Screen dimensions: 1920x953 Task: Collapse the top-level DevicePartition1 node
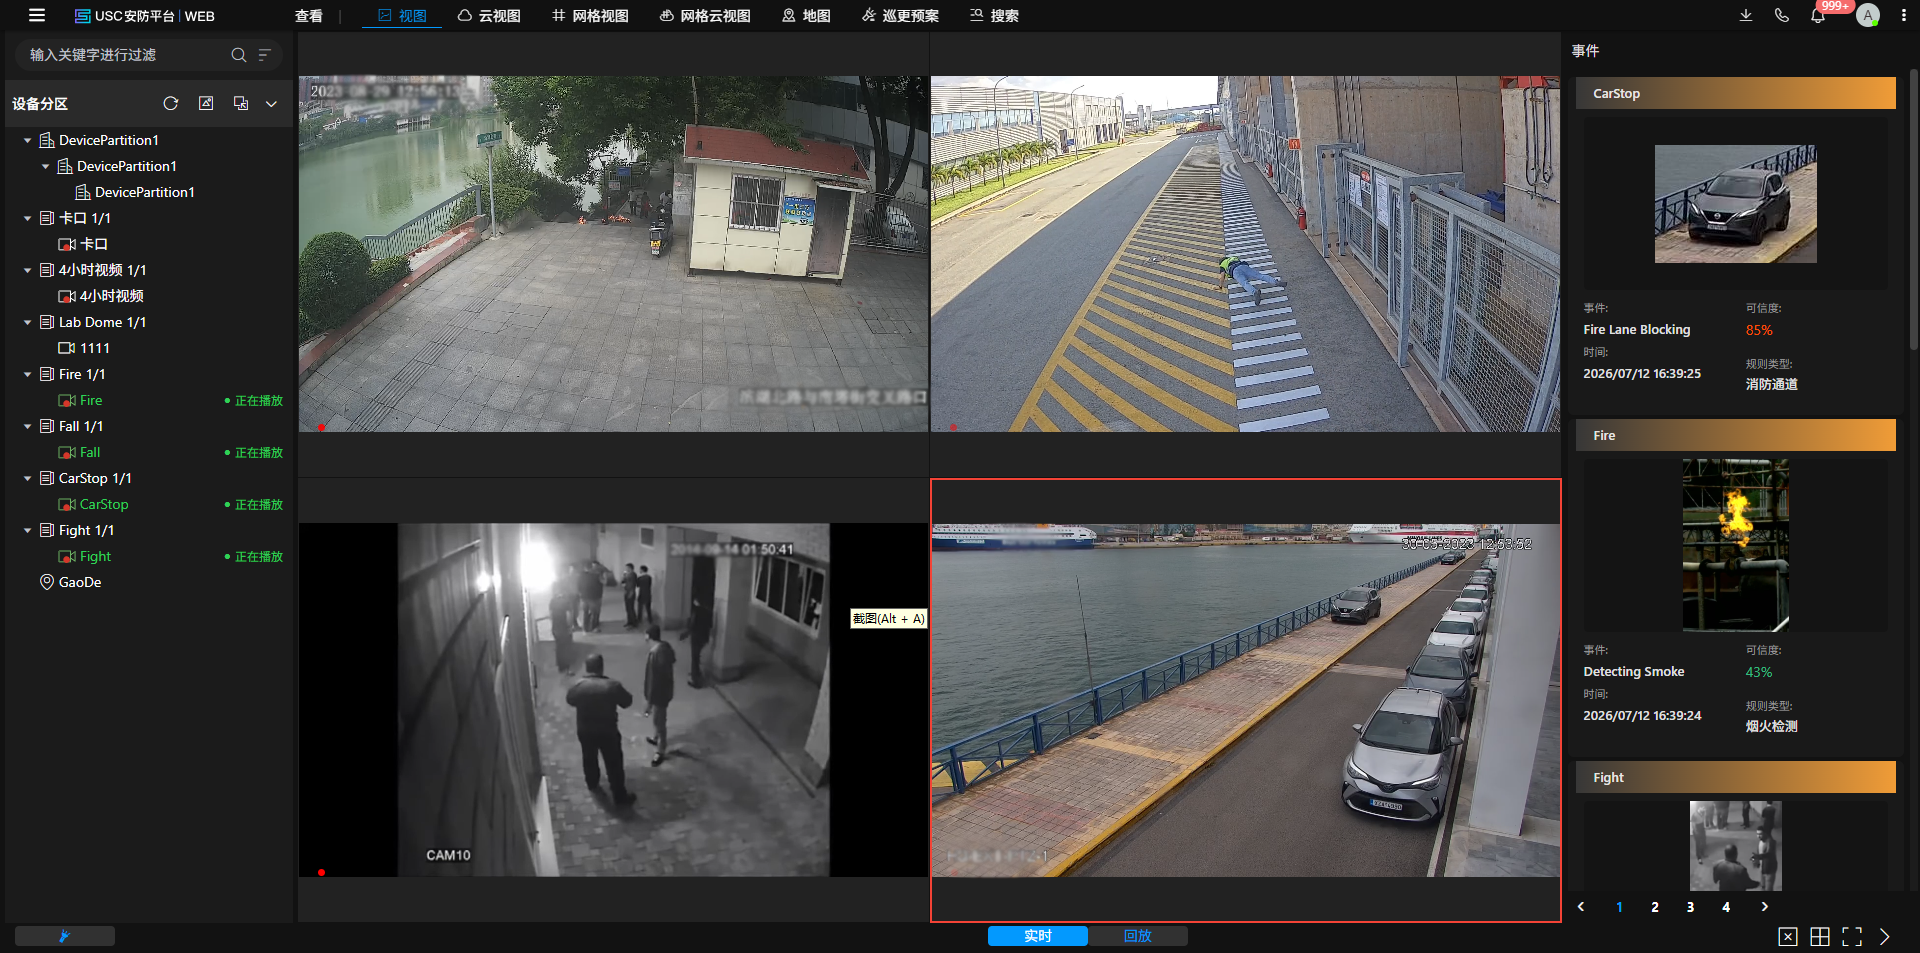(27, 140)
